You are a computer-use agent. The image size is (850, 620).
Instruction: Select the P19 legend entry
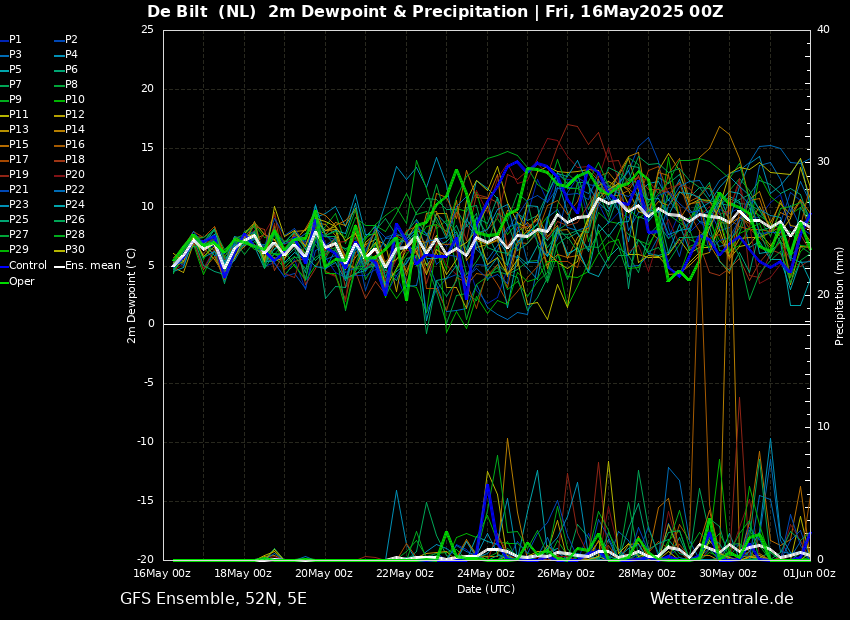(x=14, y=175)
